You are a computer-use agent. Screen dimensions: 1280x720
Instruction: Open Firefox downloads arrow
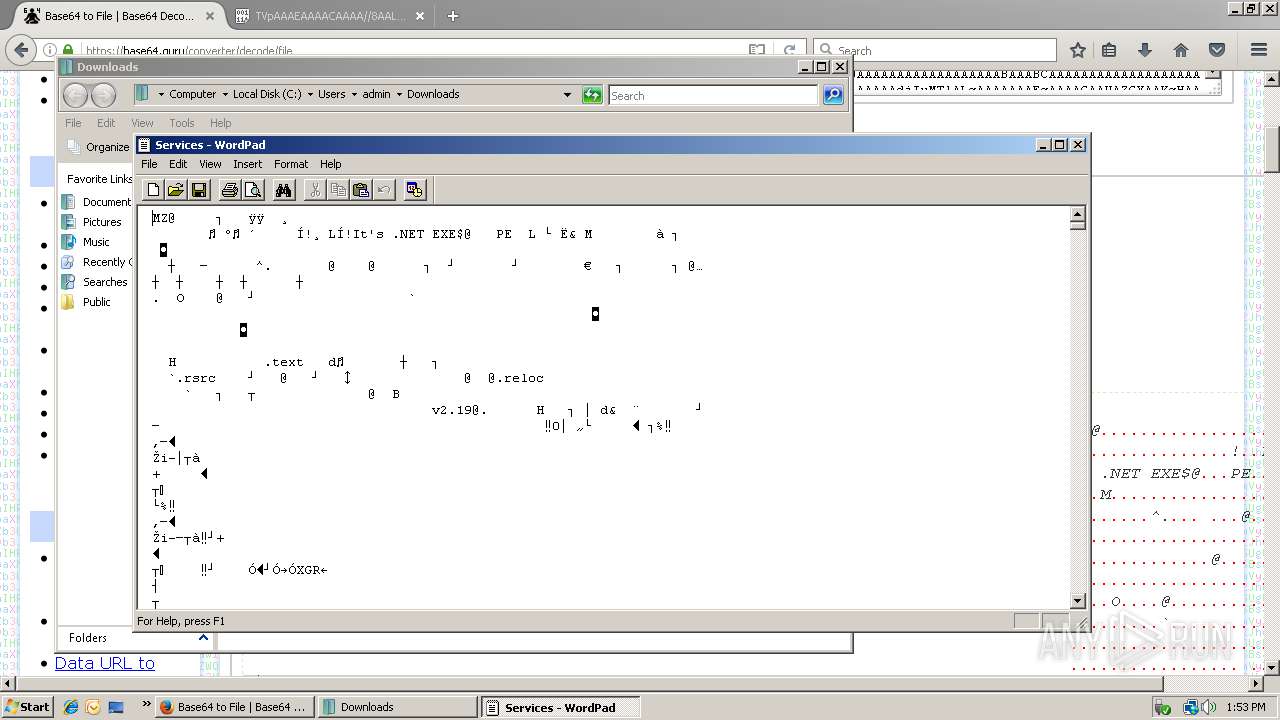(x=1145, y=50)
